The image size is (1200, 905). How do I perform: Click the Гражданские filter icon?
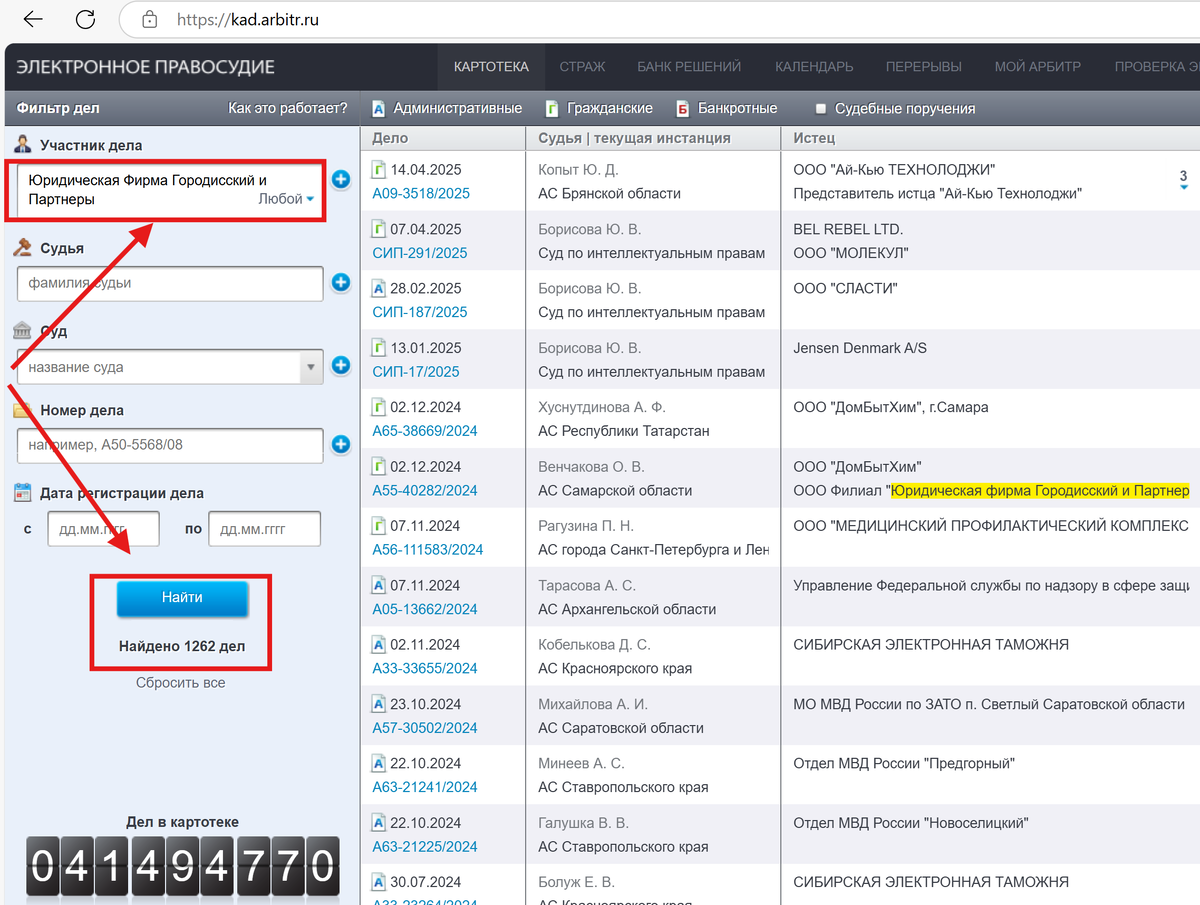[552, 108]
